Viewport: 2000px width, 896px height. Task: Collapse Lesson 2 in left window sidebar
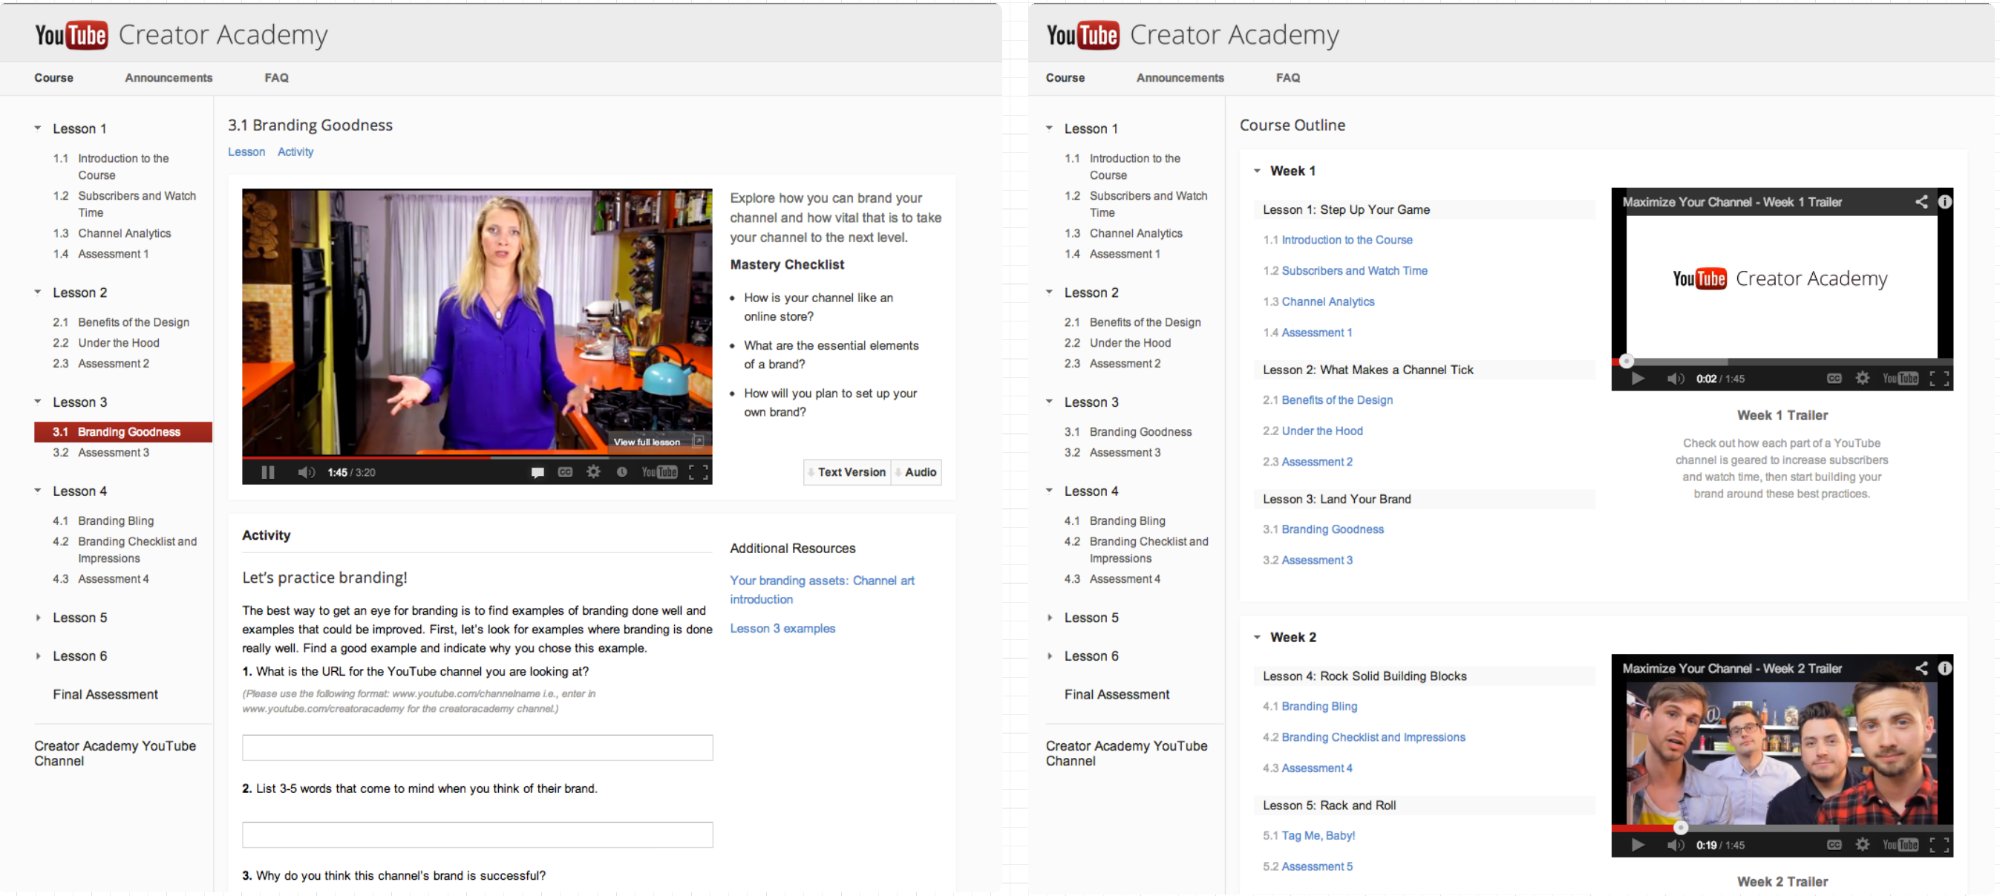click(38, 292)
